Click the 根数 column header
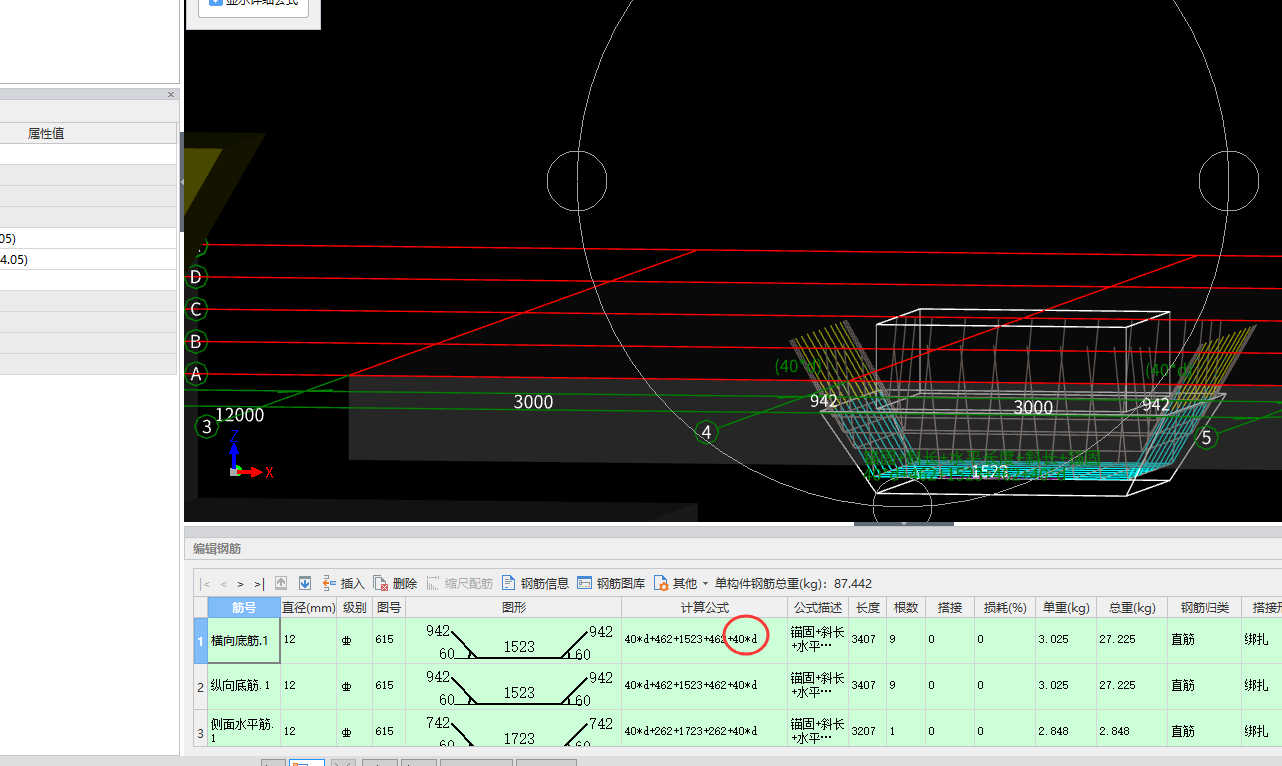The image size is (1282, 766). [906, 607]
